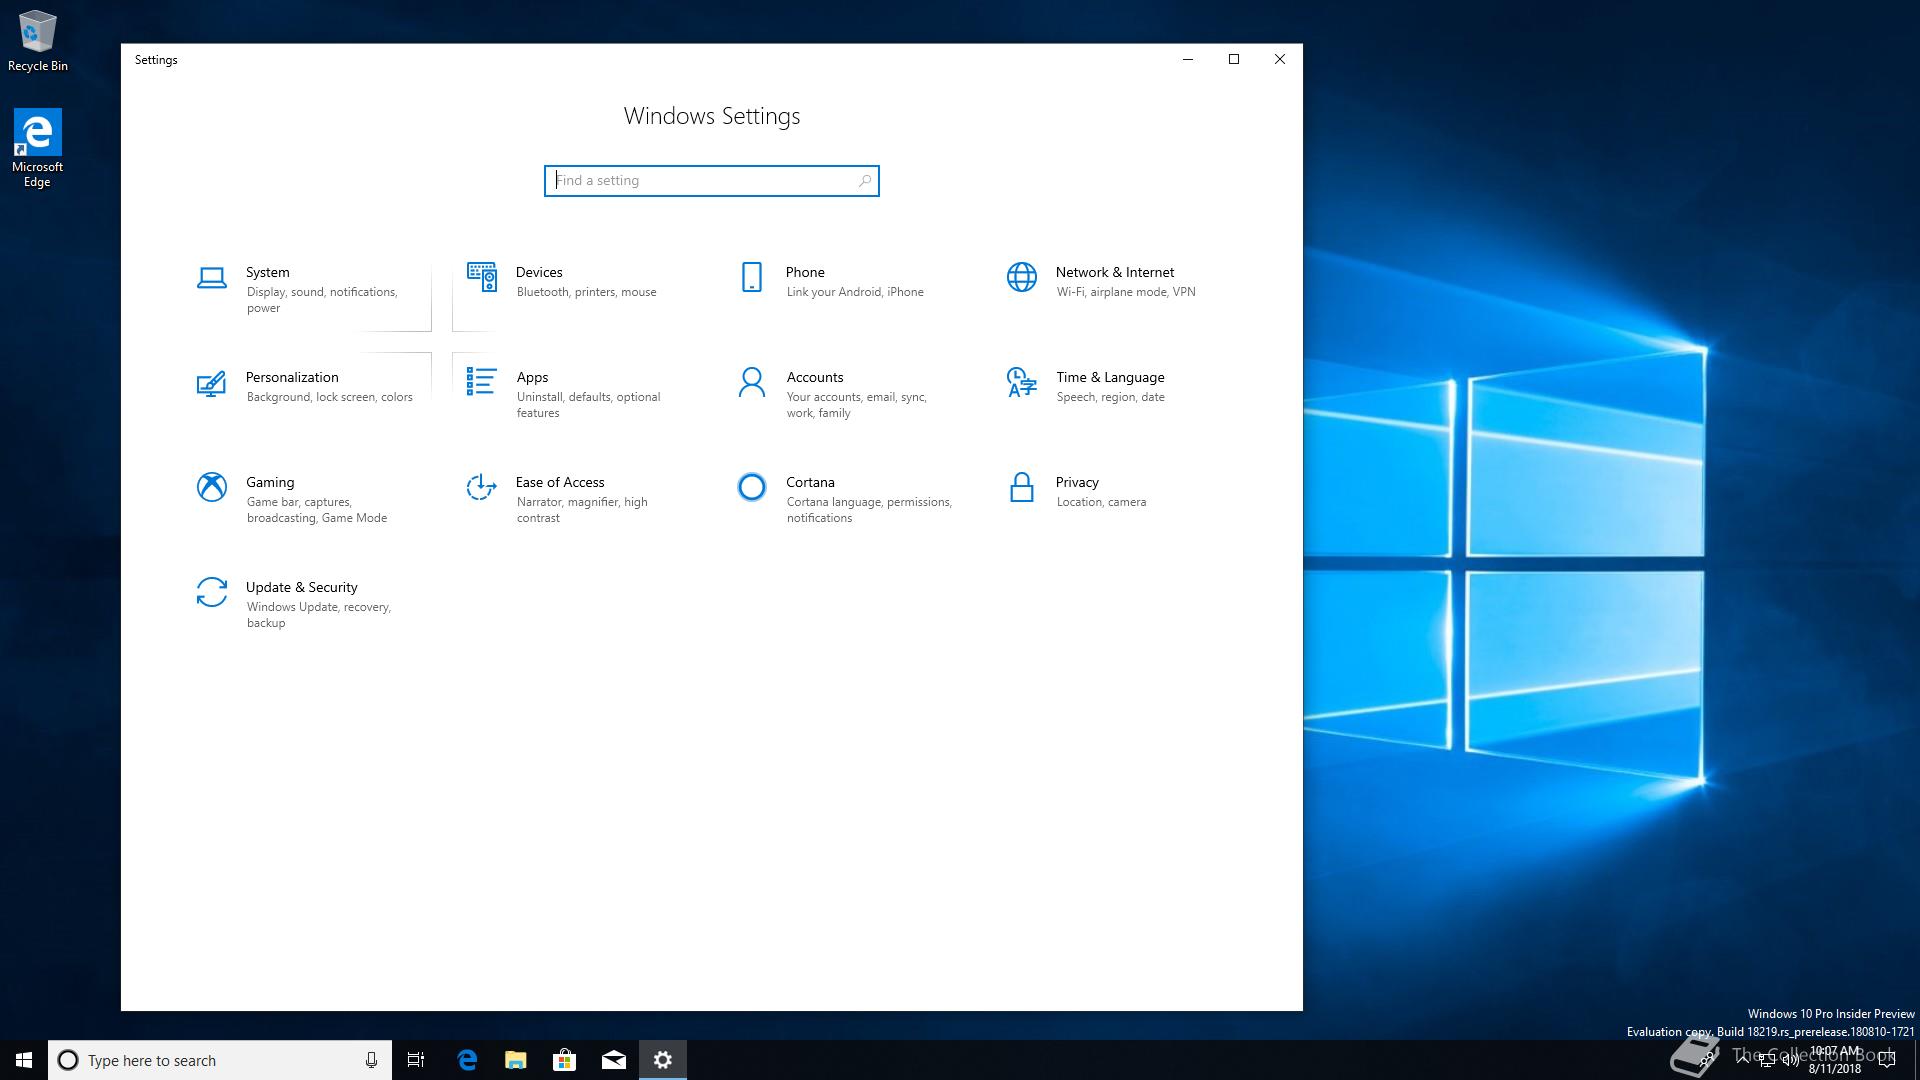Open the Phone settings icon
The width and height of the screenshot is (1920, 1080).
(x=751, y=277)
